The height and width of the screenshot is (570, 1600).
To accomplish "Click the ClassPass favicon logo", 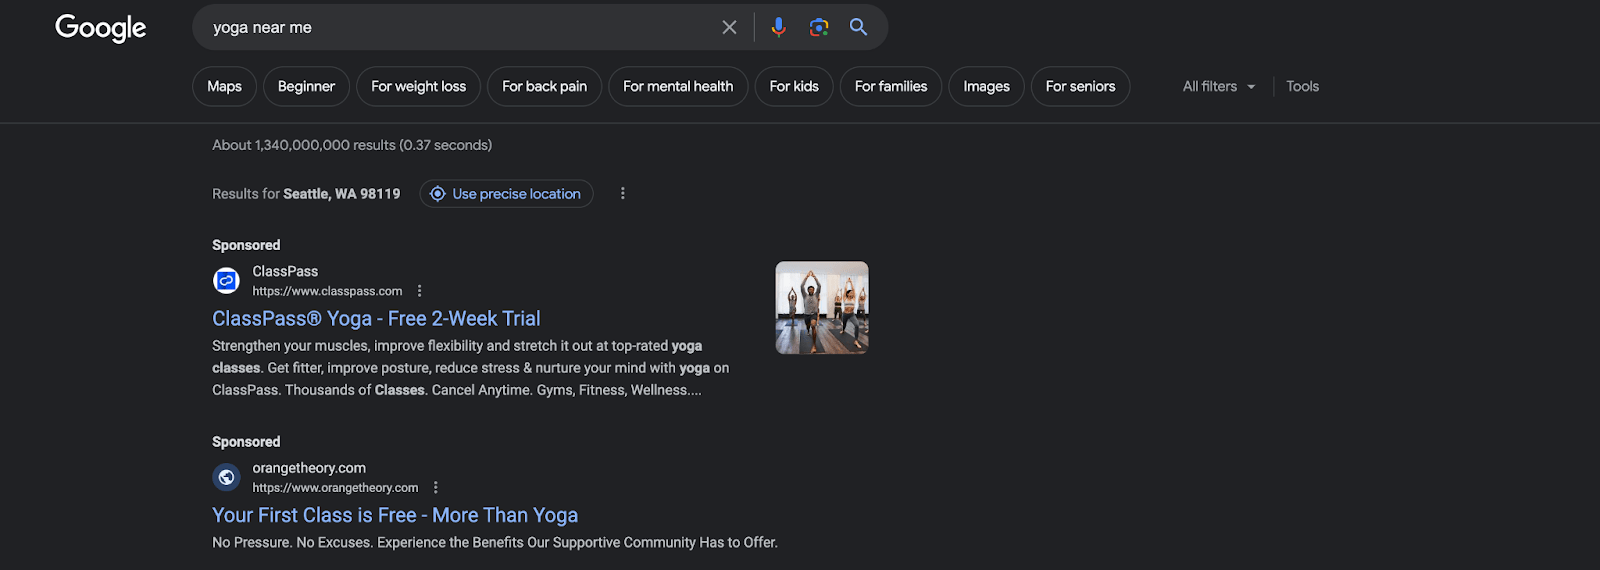I will pos(227,281).
